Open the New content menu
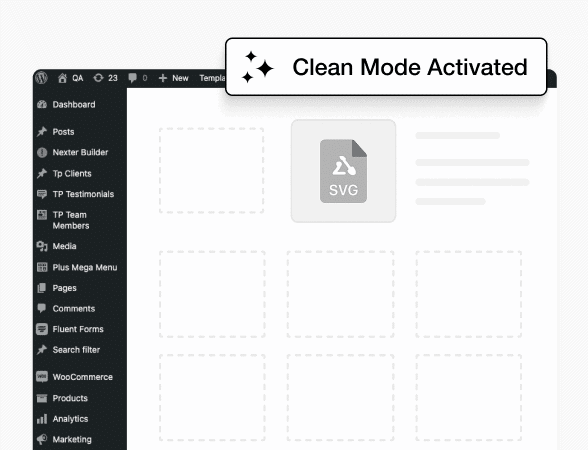Viewport: 588px width, 450px height. tap(180, 78)
